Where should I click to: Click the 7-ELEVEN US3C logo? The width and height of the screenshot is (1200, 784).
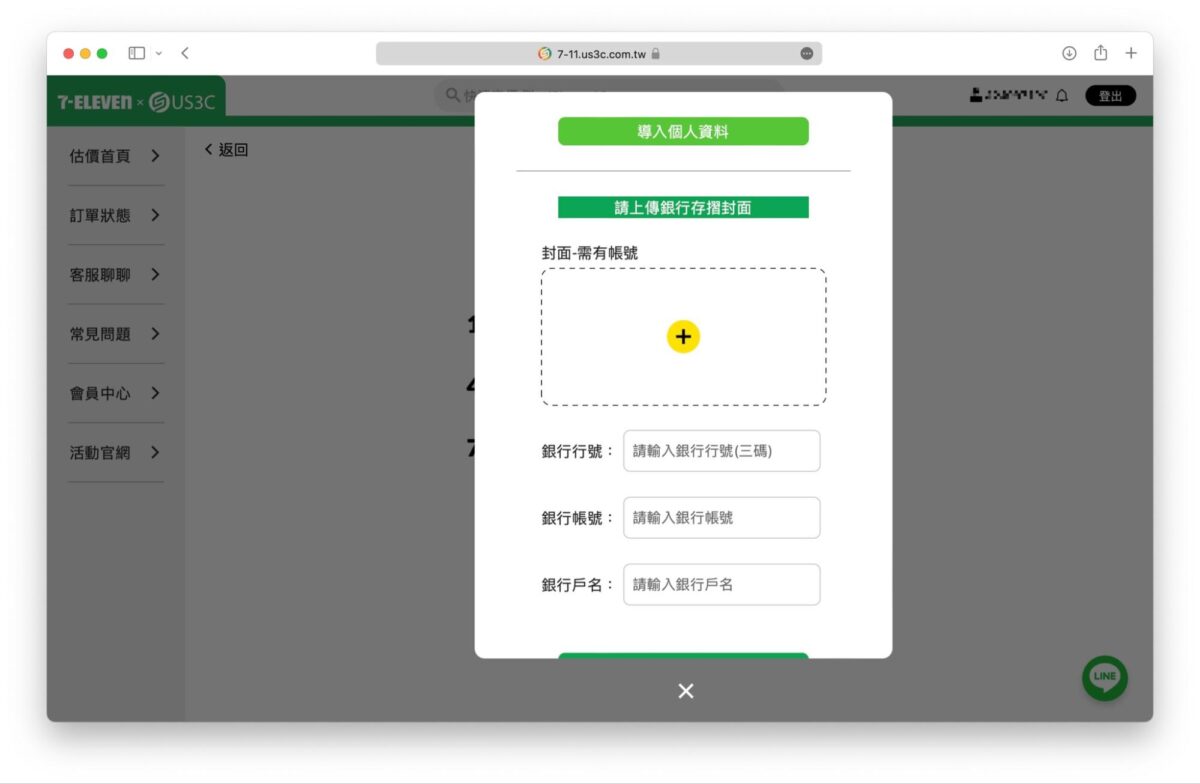(x=136, y=102)
